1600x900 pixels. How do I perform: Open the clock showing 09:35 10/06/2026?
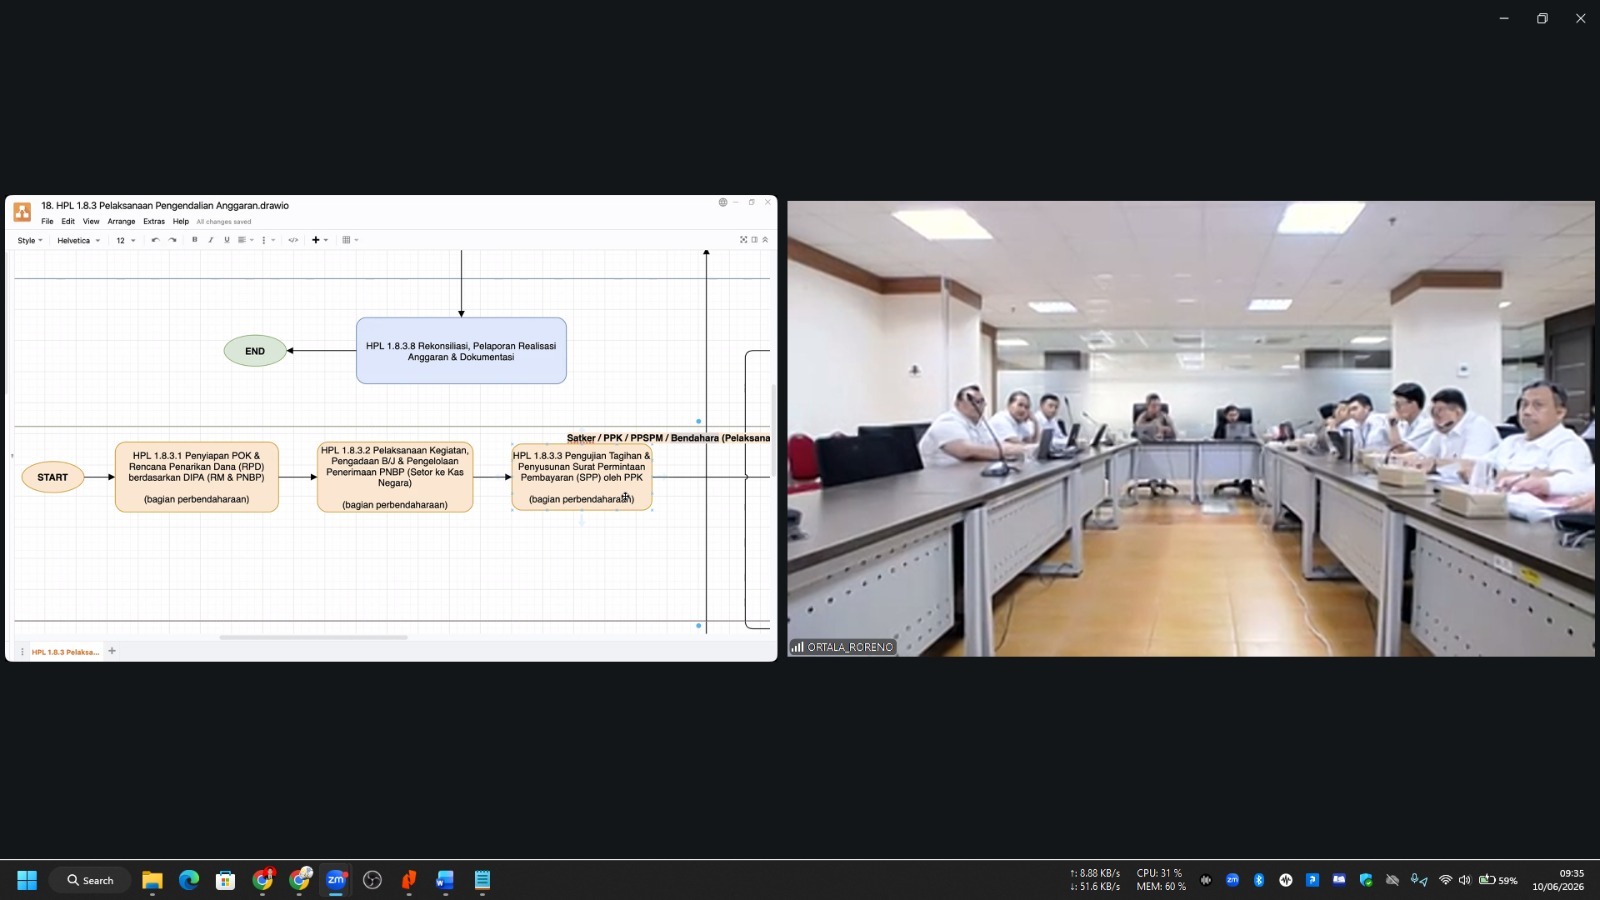1559,880
